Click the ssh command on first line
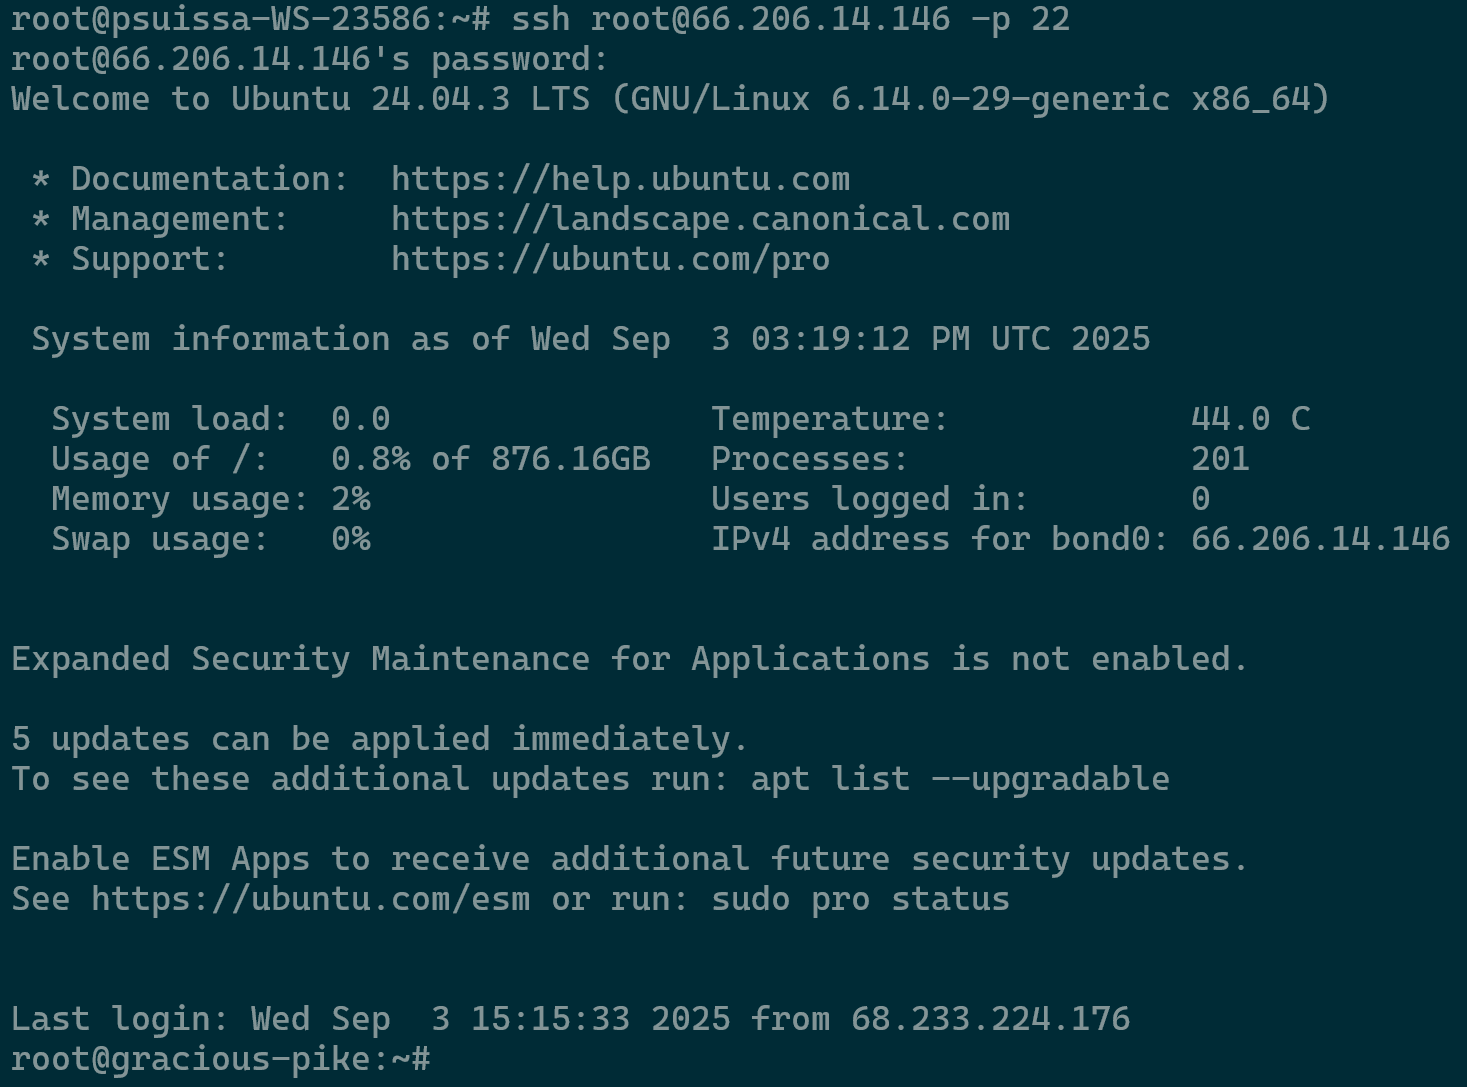Screen dimensions: 1467x1087 [790, 19]
